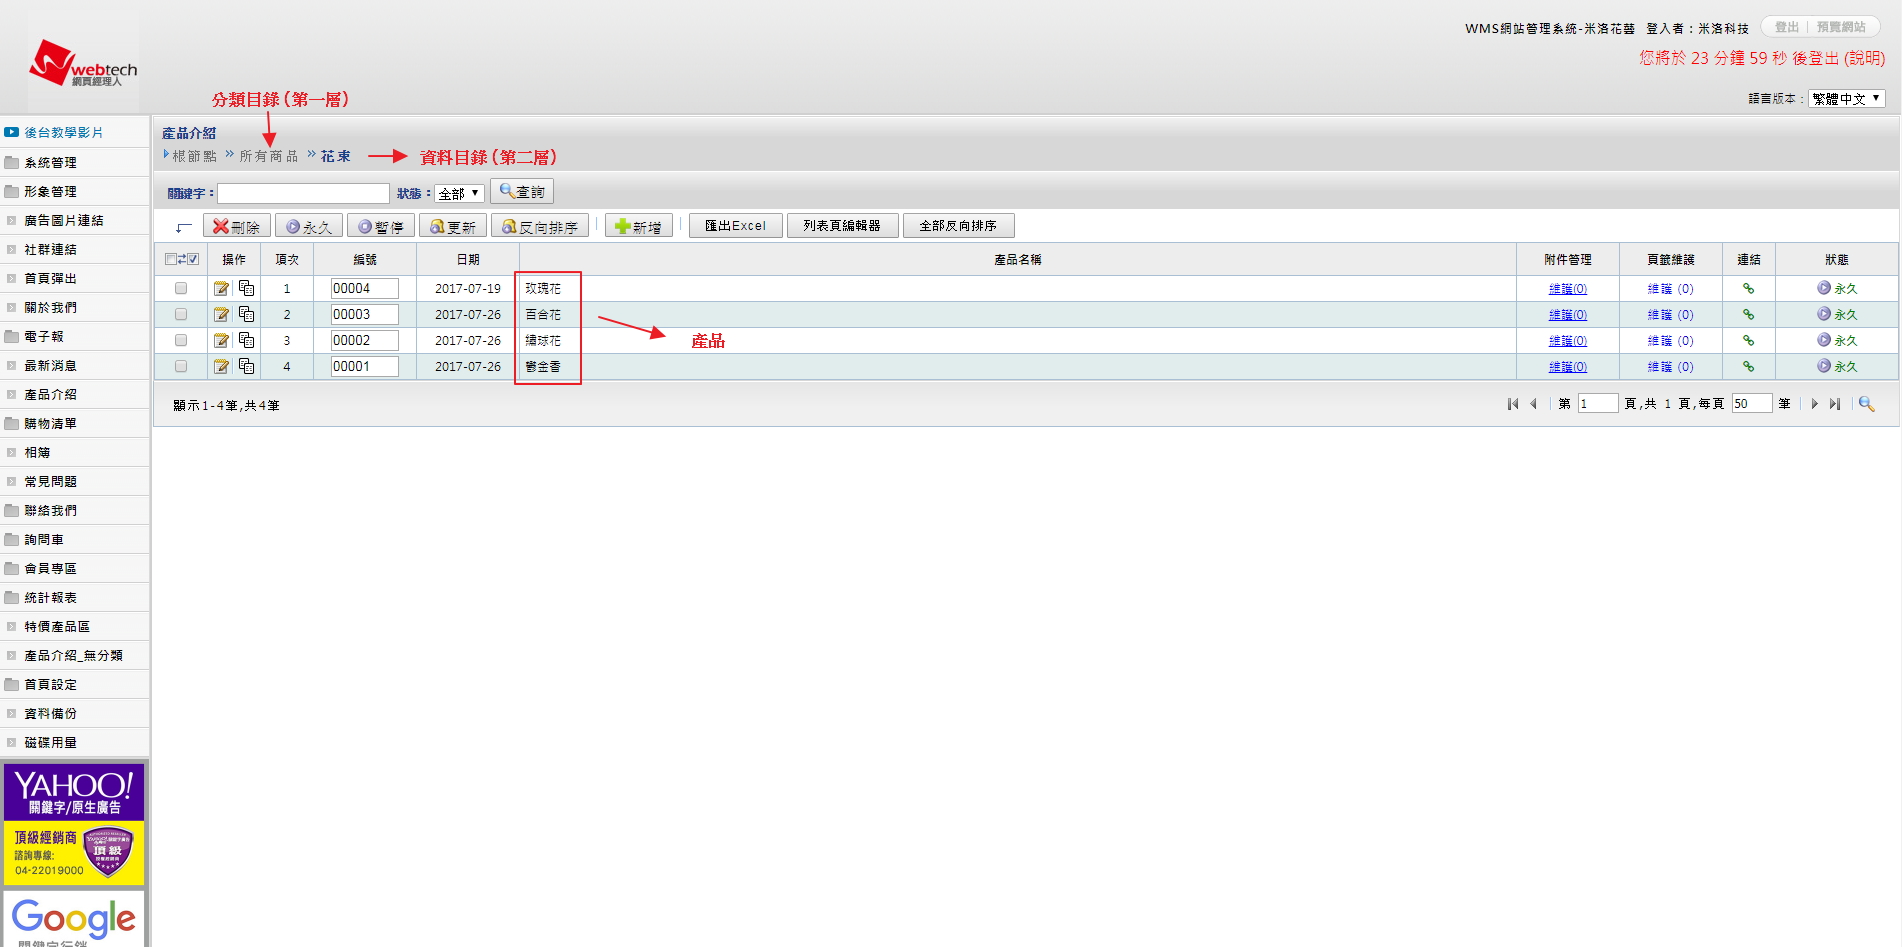Click the copy icon for product 00003
Viewport: 1902px width, 947px height.
[246, 315]
